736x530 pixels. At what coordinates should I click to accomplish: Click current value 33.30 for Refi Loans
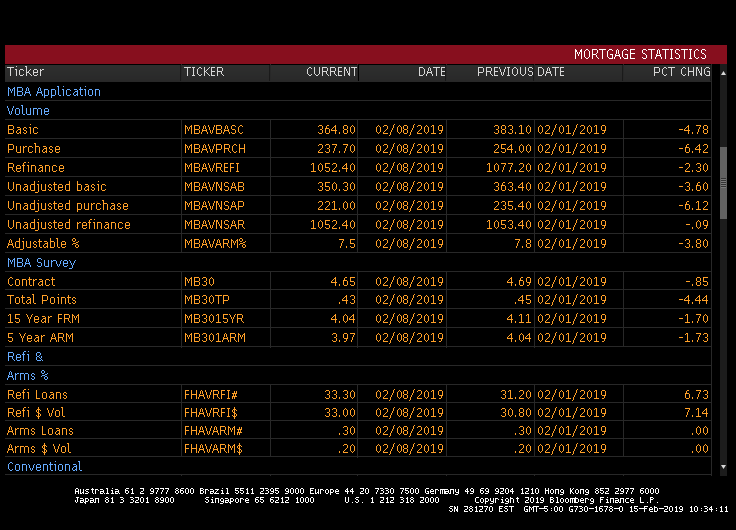coord(340,395)
